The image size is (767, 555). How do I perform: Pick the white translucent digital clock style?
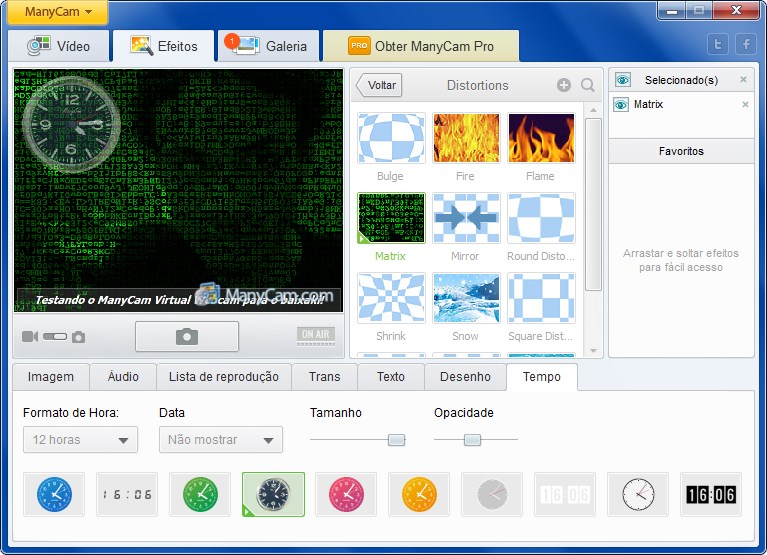[565, 494]
